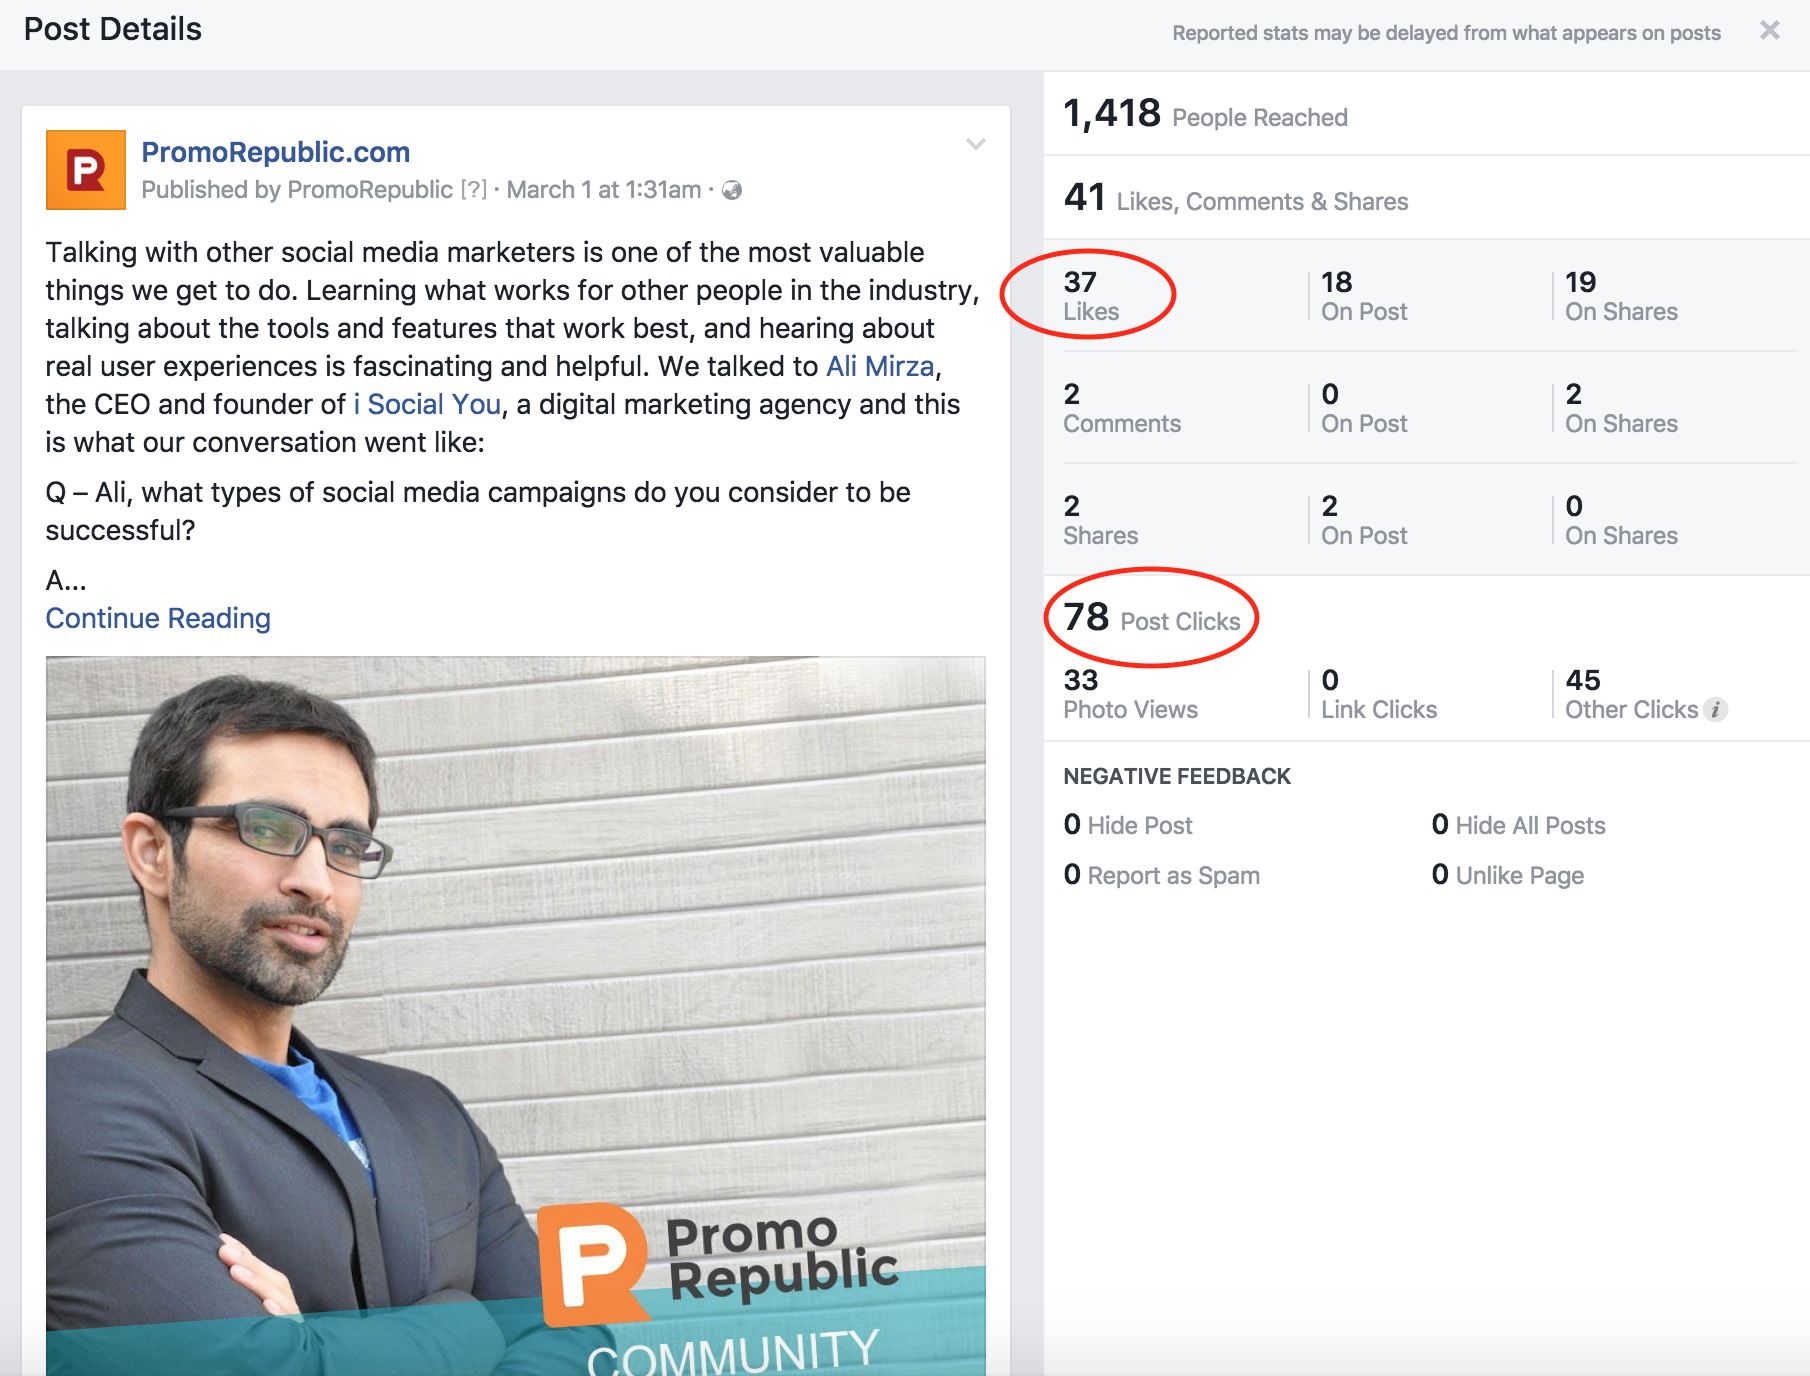Click the 2 Shares figure

click(1101, 520)
